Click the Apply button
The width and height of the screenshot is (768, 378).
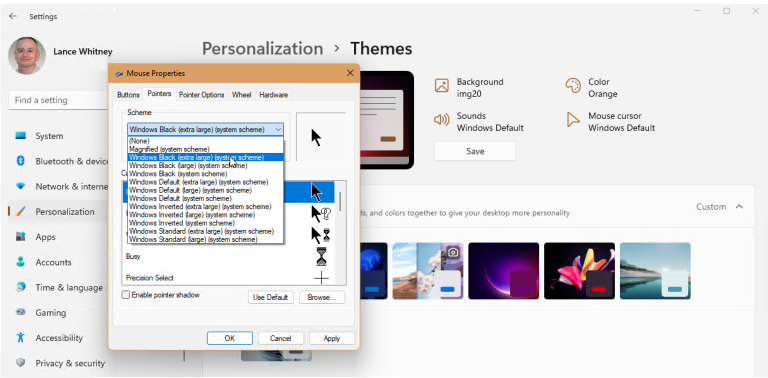pos(332,338)
